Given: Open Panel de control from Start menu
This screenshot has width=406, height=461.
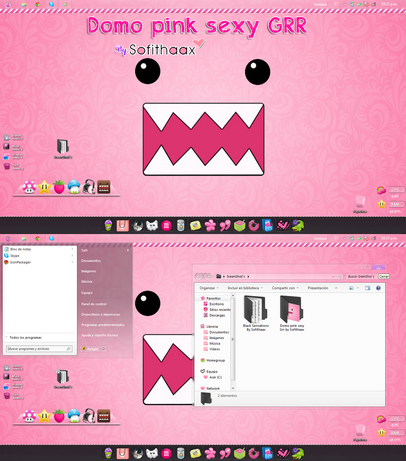Looking at the screenshot, I should [94, 304].
